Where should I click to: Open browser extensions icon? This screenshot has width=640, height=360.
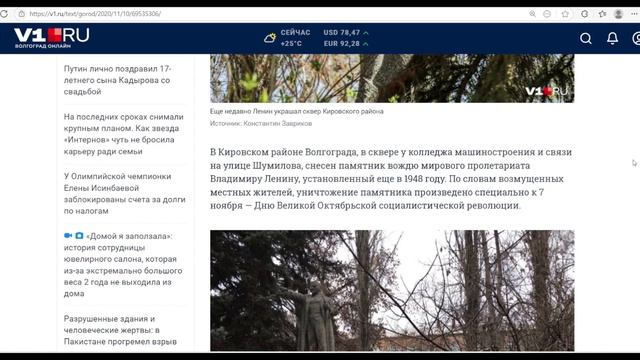584,14
